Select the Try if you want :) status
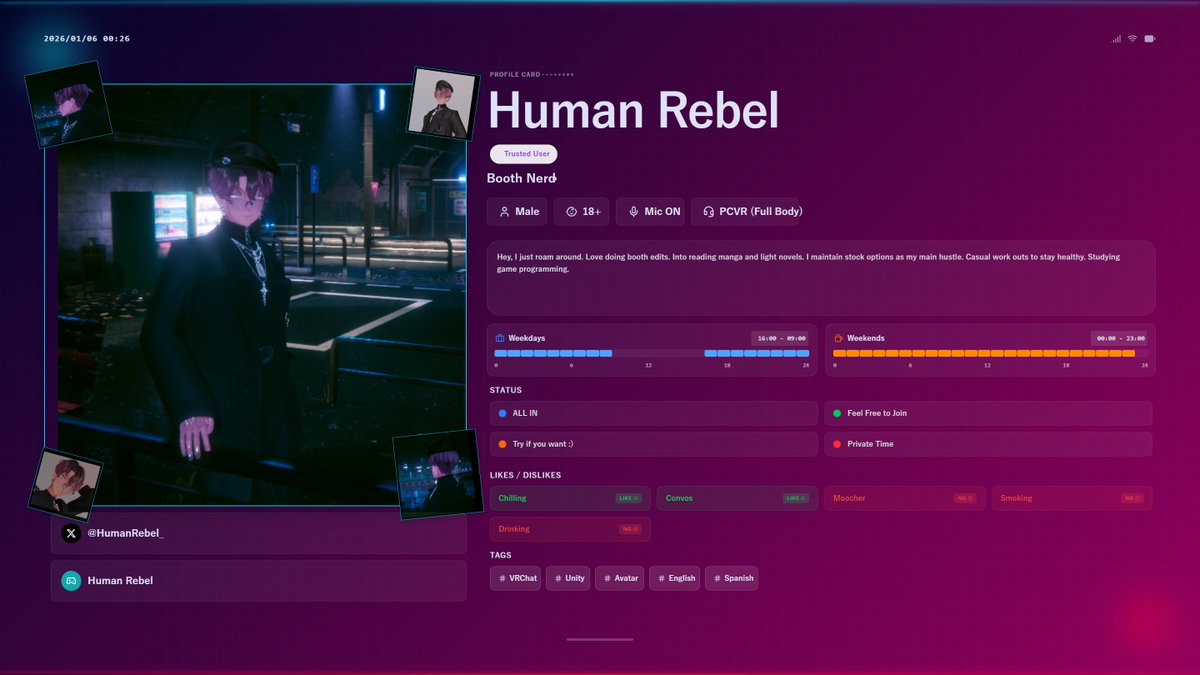 654,444
